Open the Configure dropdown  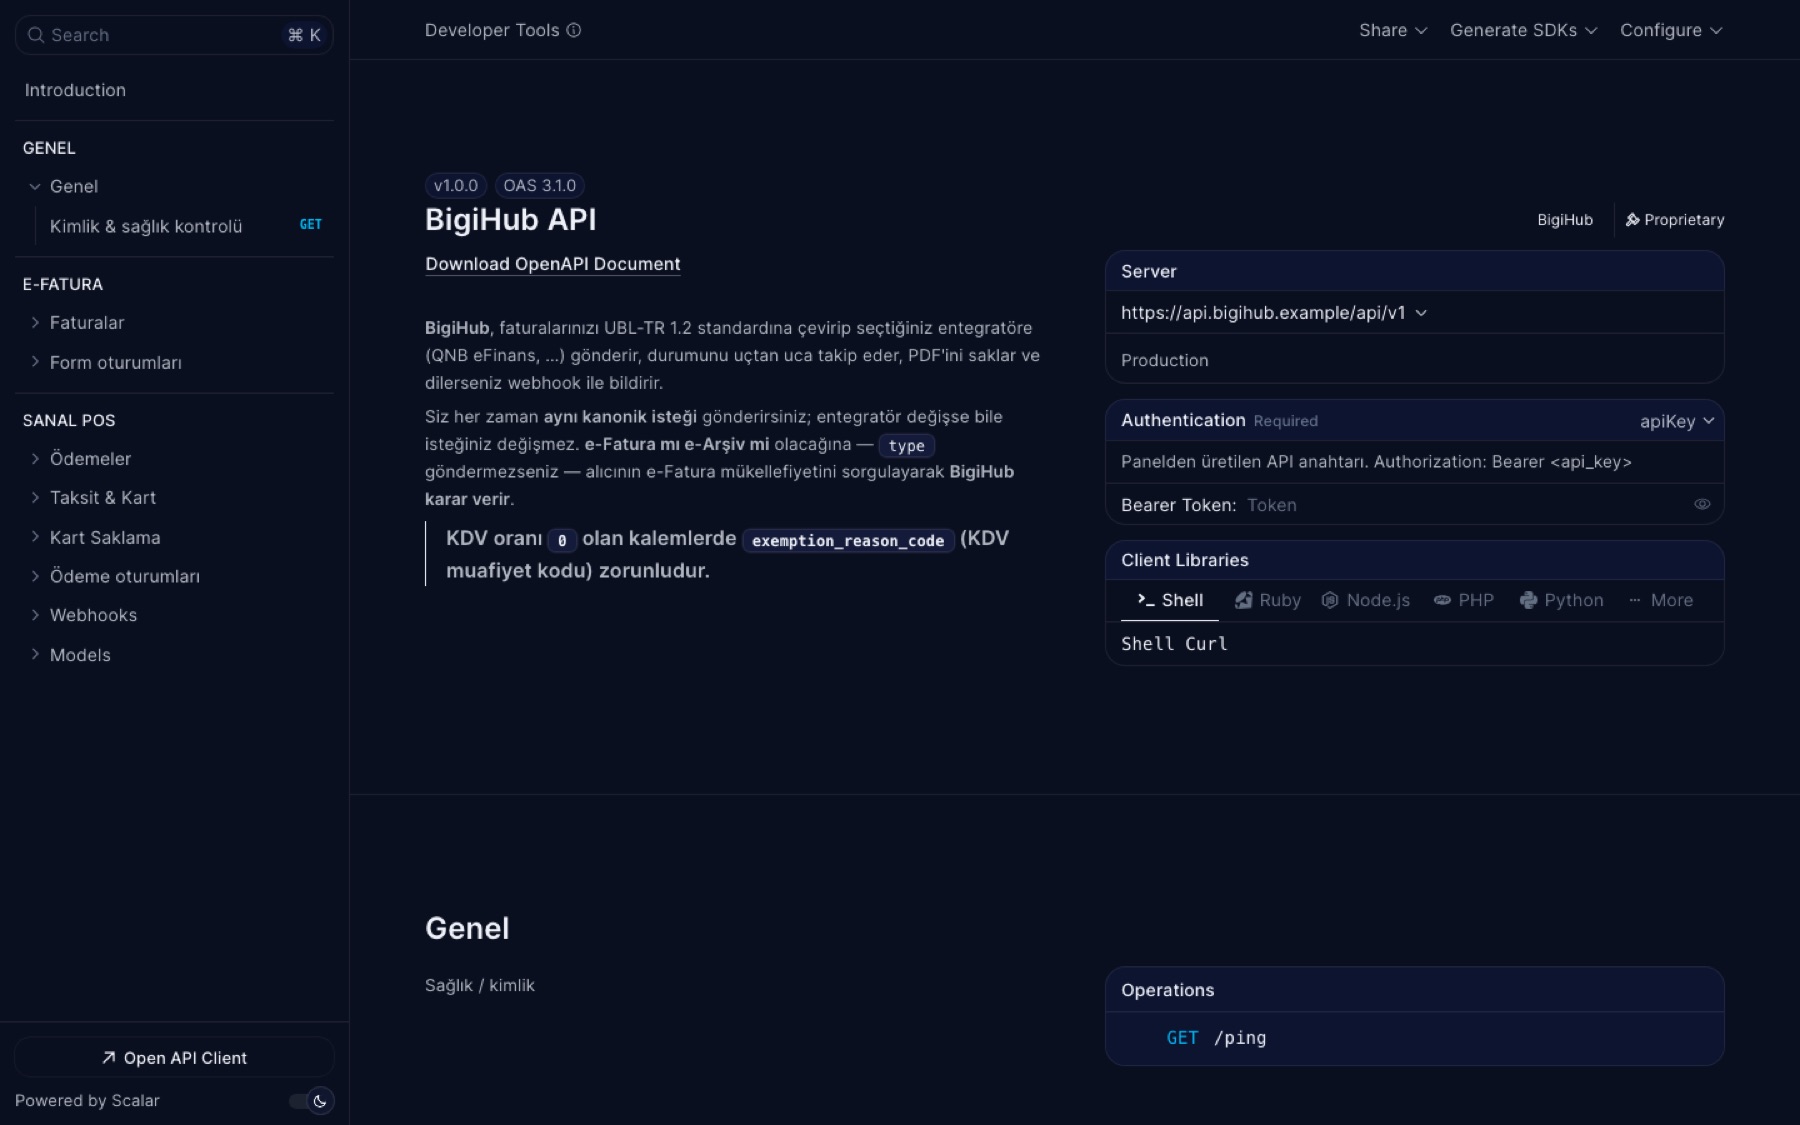pos(1671,30)
